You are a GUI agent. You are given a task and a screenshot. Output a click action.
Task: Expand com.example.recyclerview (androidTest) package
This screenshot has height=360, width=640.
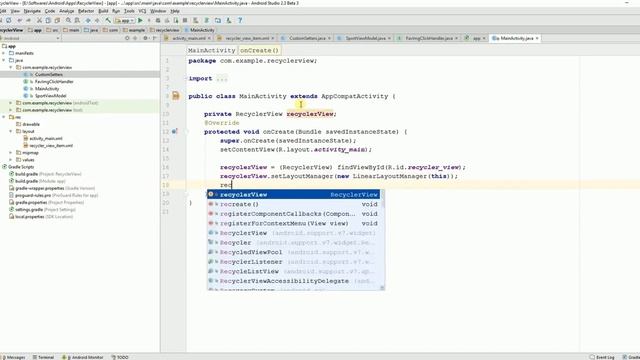pos(11,103)
